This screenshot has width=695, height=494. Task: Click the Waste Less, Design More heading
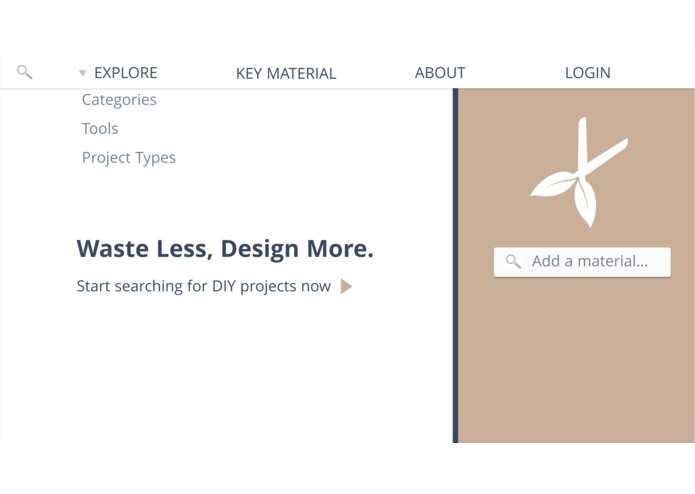point(225,249)
